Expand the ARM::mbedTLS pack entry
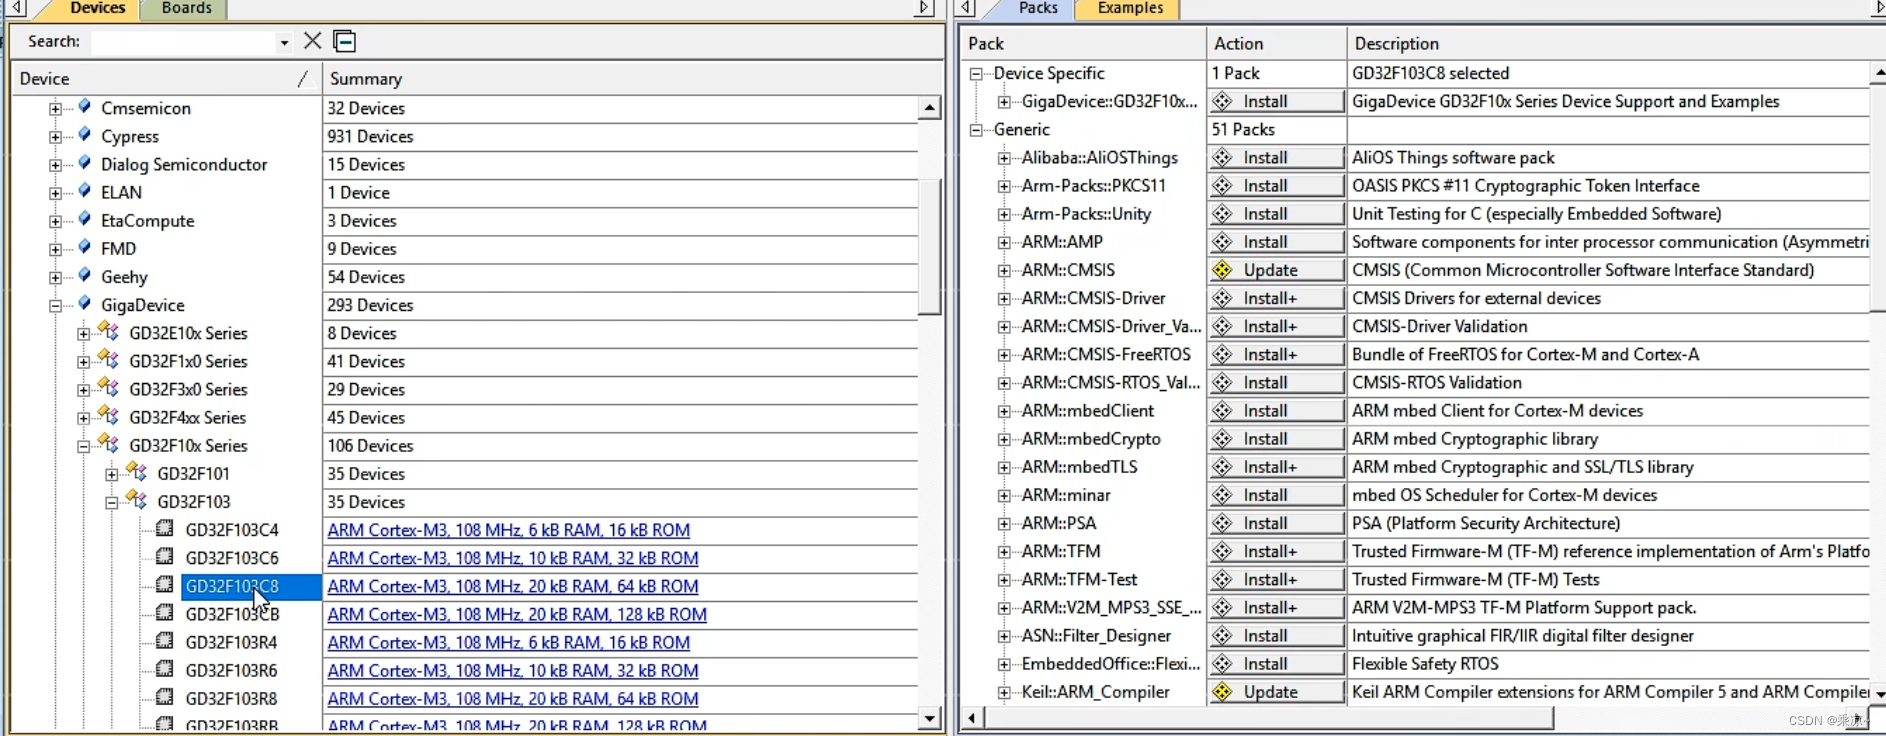 1004,467
